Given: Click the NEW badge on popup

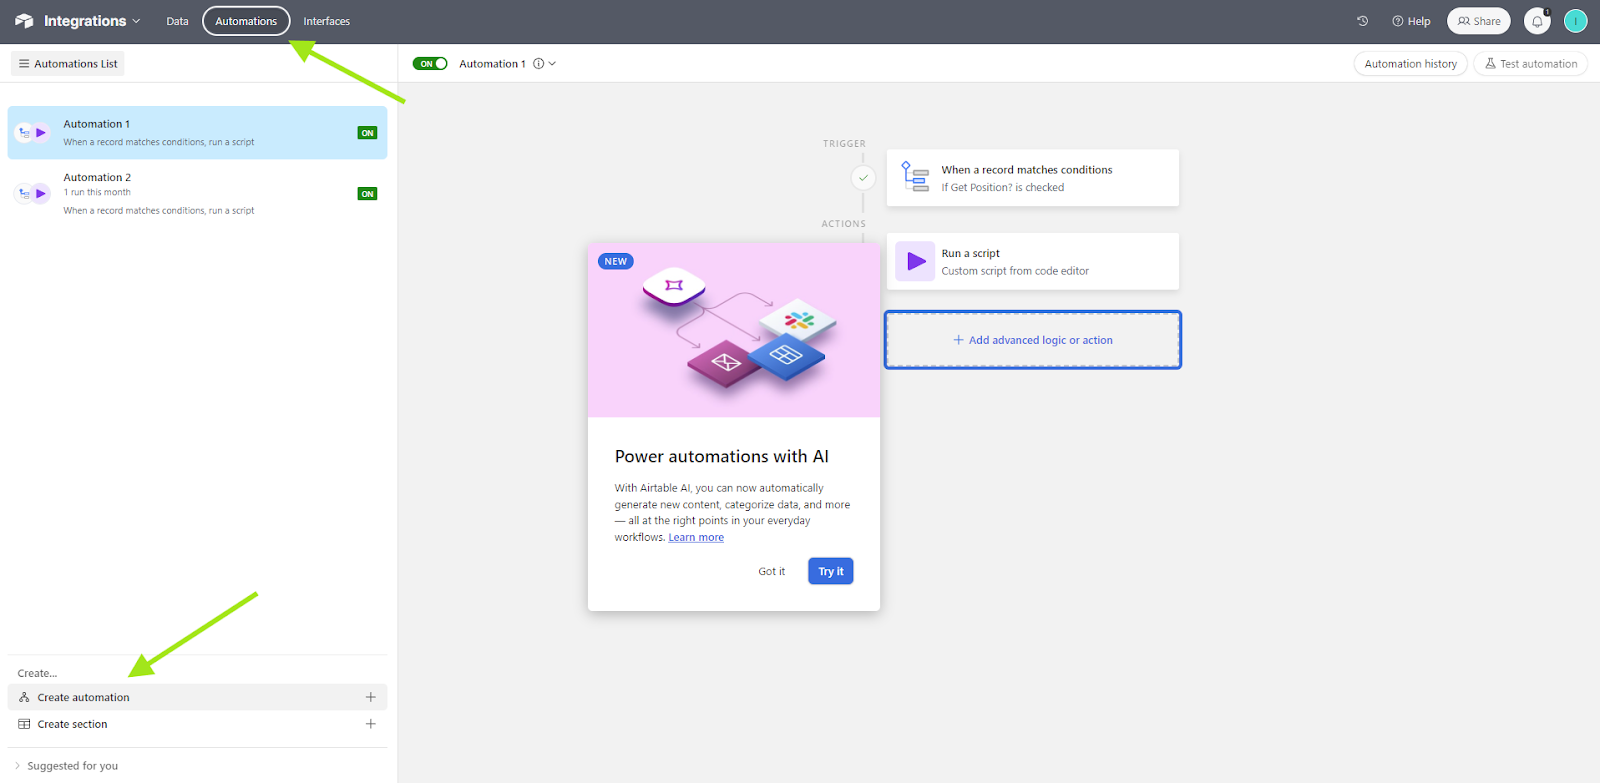Looking at the screenshot, I should 616,262.
